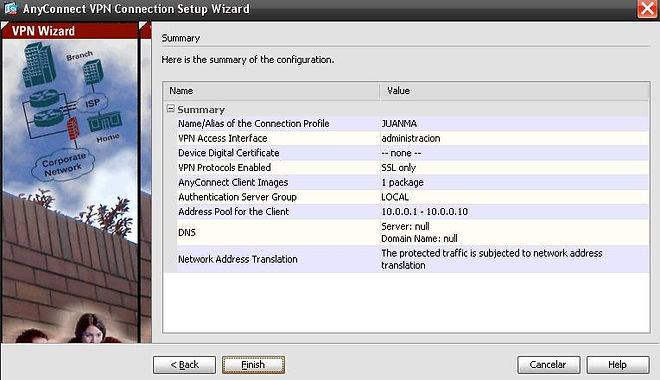Viewport: 660px width, 380px height.
Task: Select the VPN Protocols Enabled row
Action: point(412,167)
